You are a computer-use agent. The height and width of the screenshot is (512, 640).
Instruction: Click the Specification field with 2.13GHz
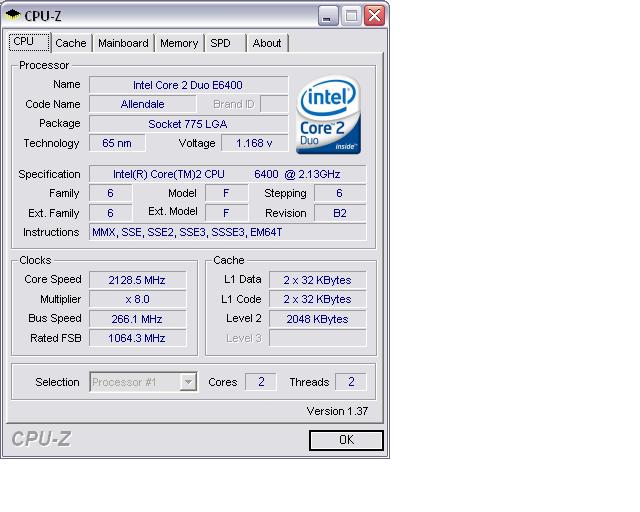(227, 174)
